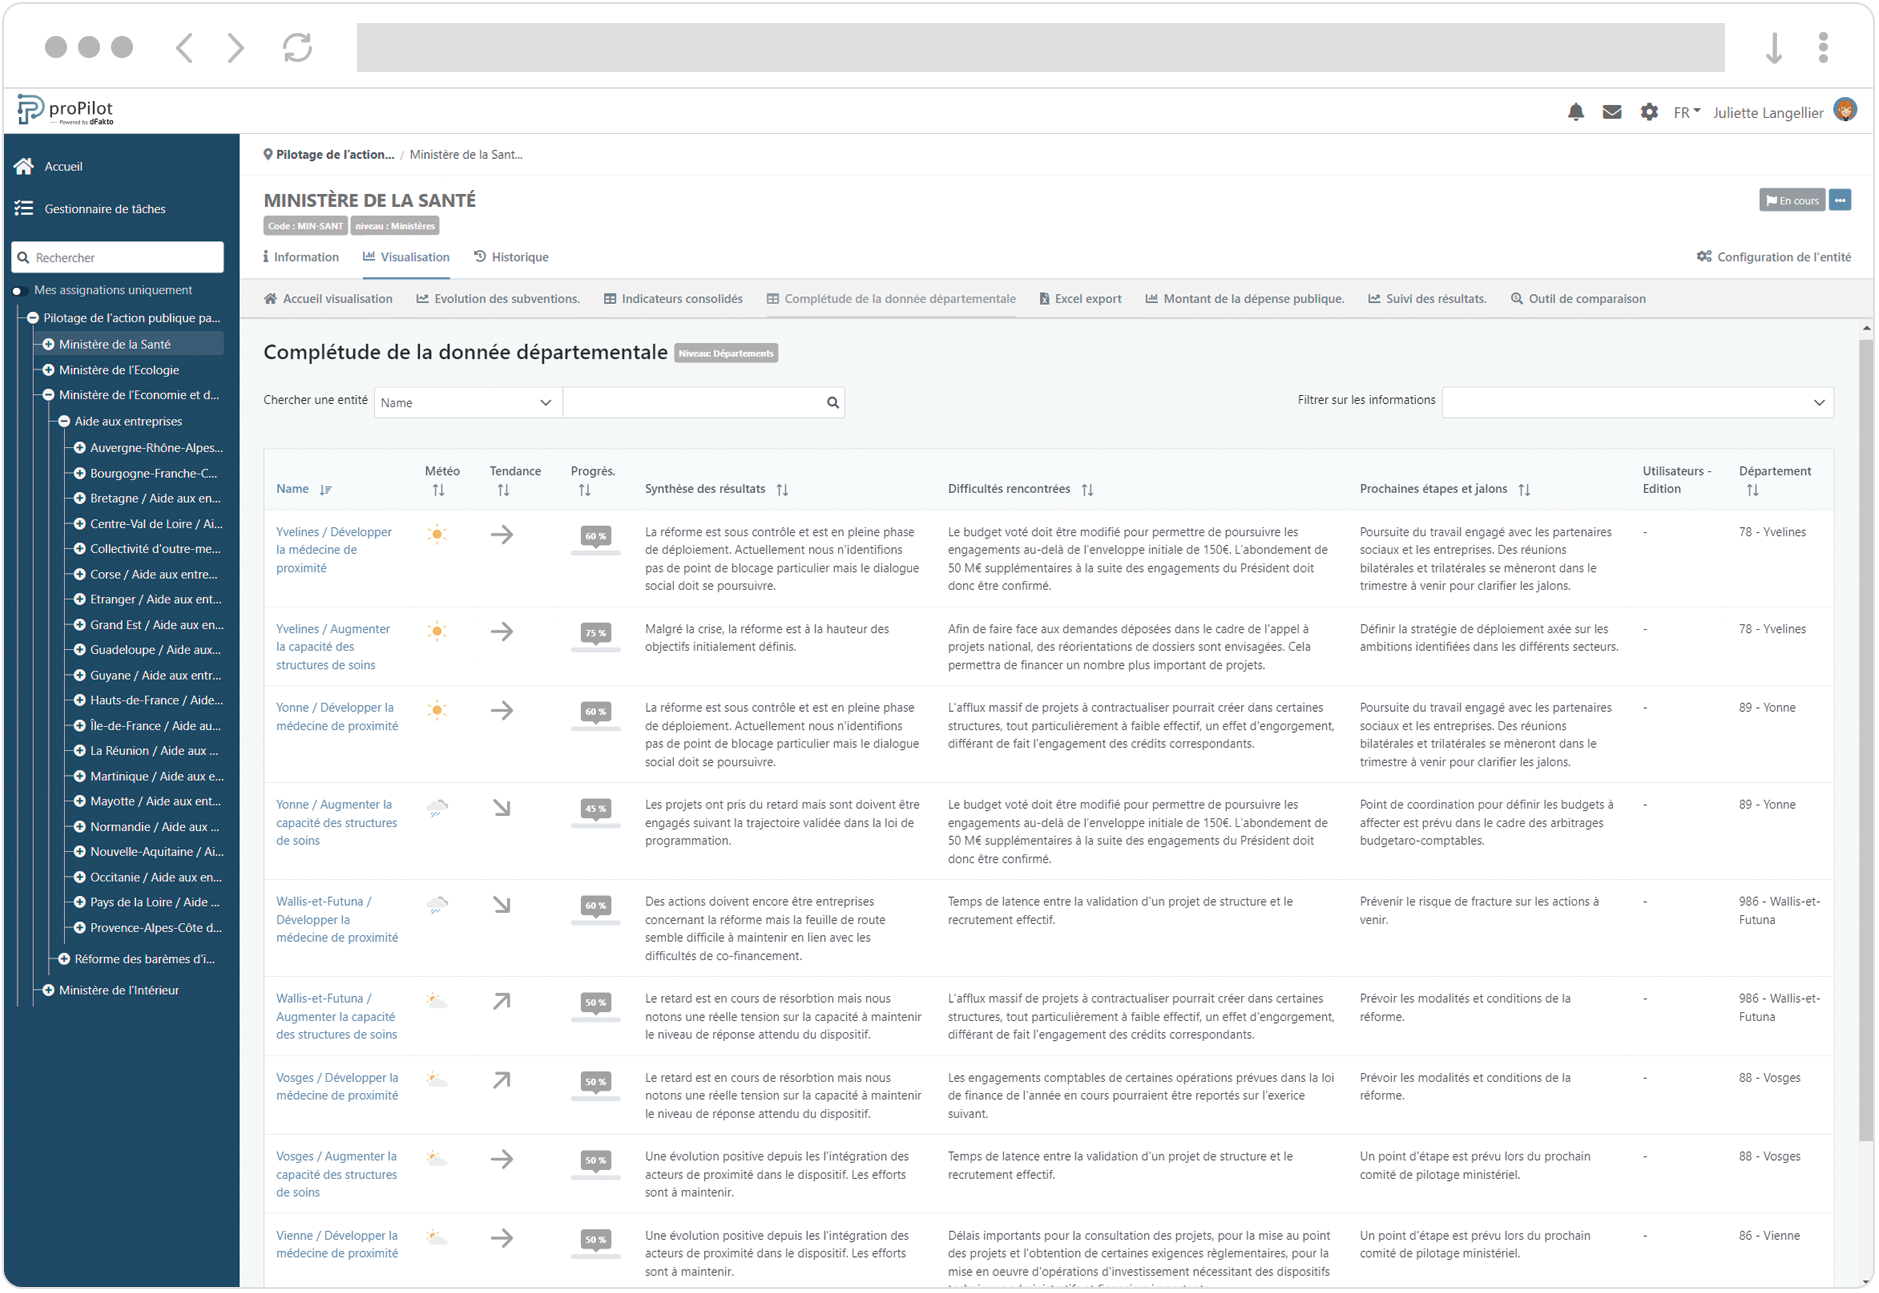Open the Gestionnaire de tâches sidebar item
This screenshot has width=1879, height=1293.
click(104, 208)
